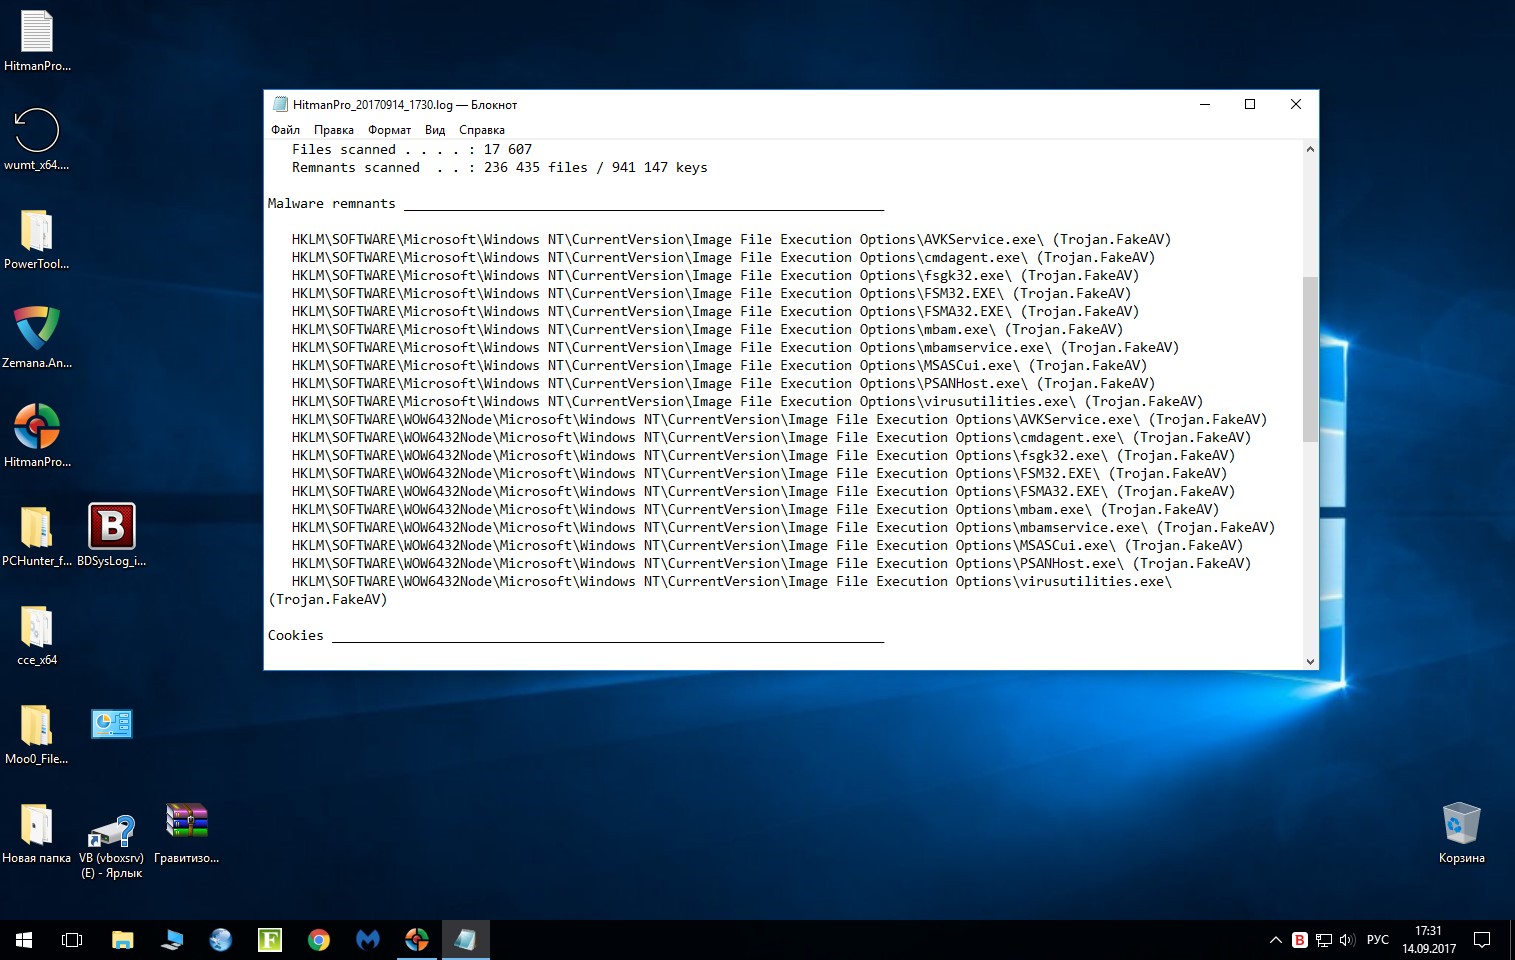
Task: Open the Action Center notifications icon
Action: [1482, 940]
